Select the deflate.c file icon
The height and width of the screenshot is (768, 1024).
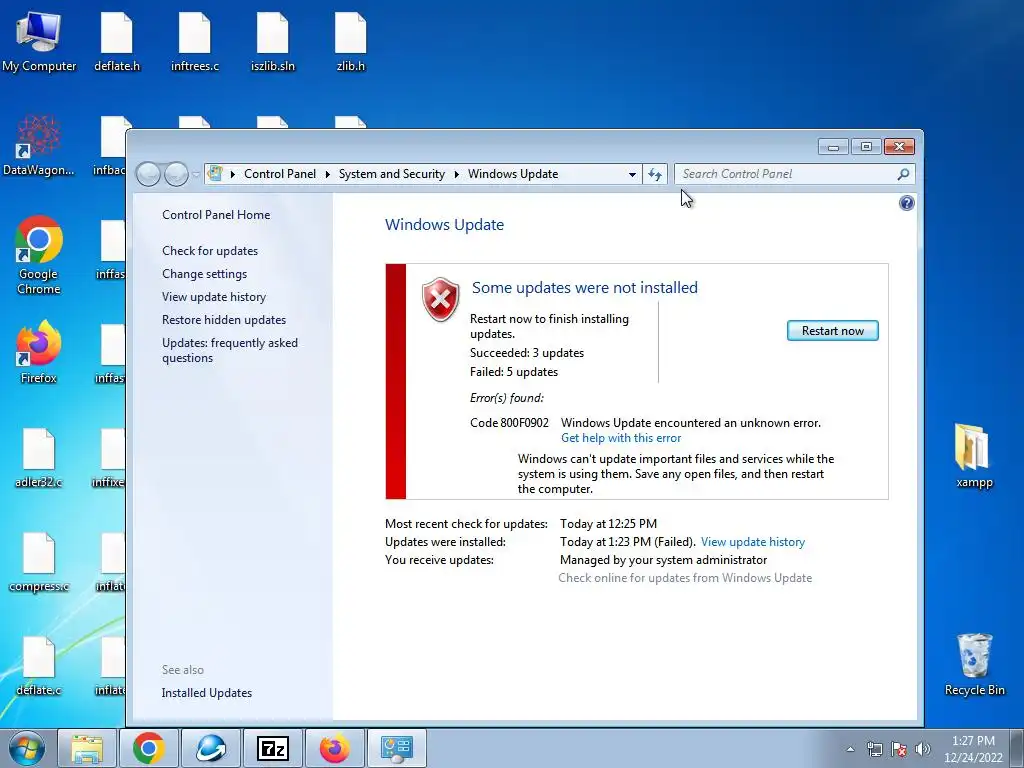click(x=39, y=665)
